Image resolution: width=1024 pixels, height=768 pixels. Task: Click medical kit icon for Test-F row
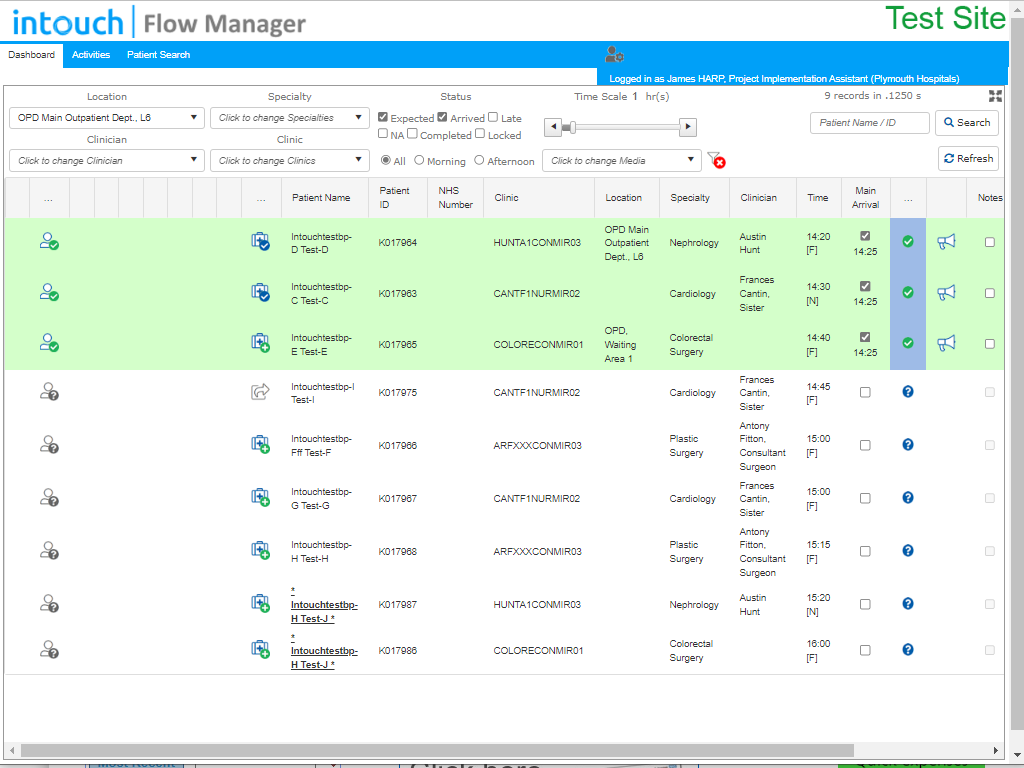261,444
